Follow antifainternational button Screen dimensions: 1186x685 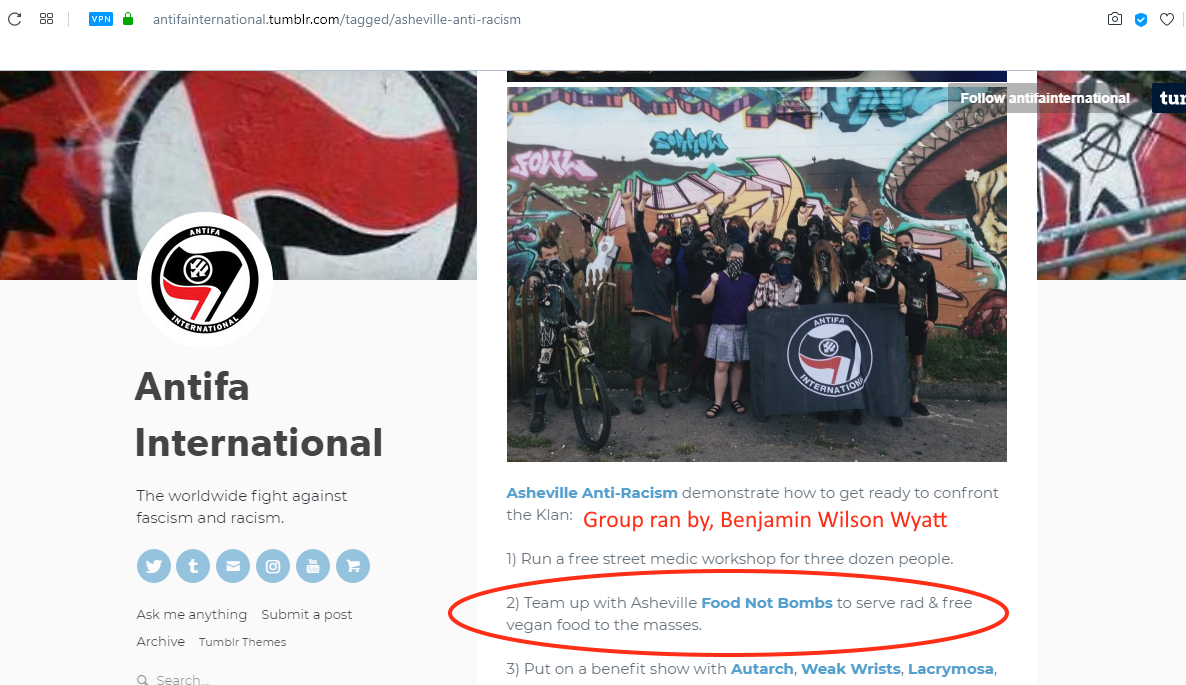[1045, 98]
